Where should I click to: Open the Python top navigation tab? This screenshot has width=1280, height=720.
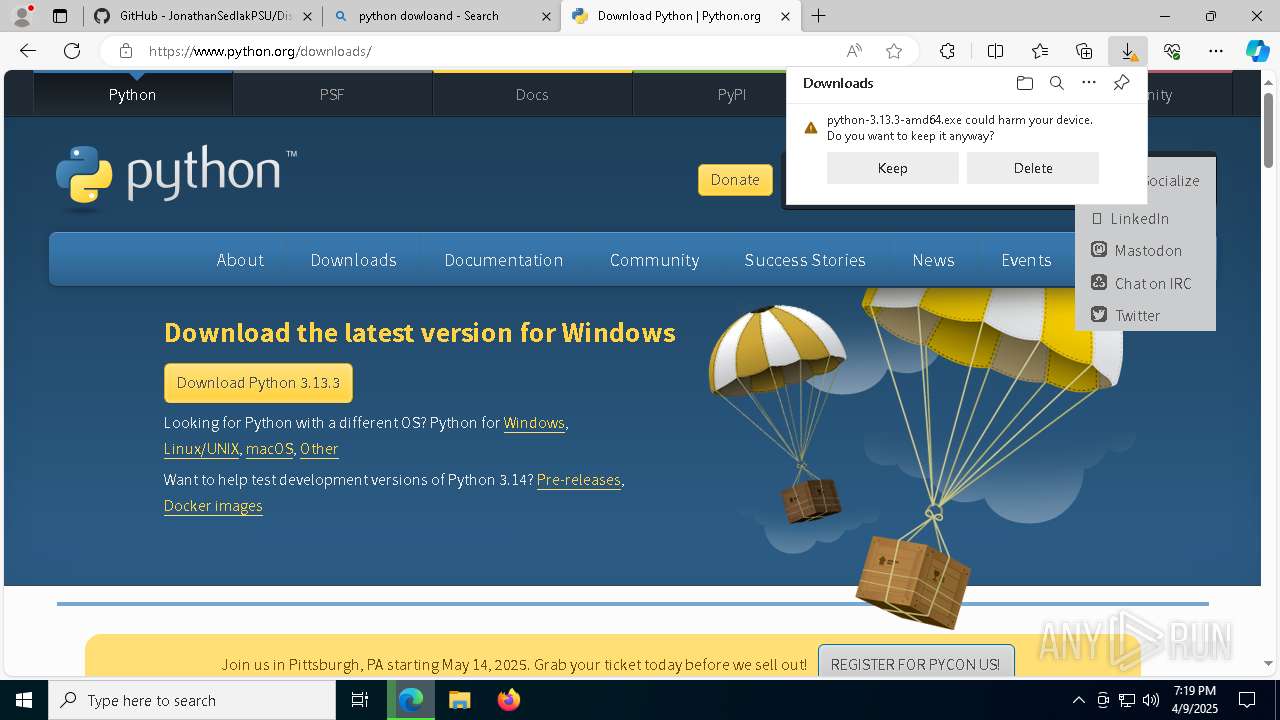coord(133,94)
